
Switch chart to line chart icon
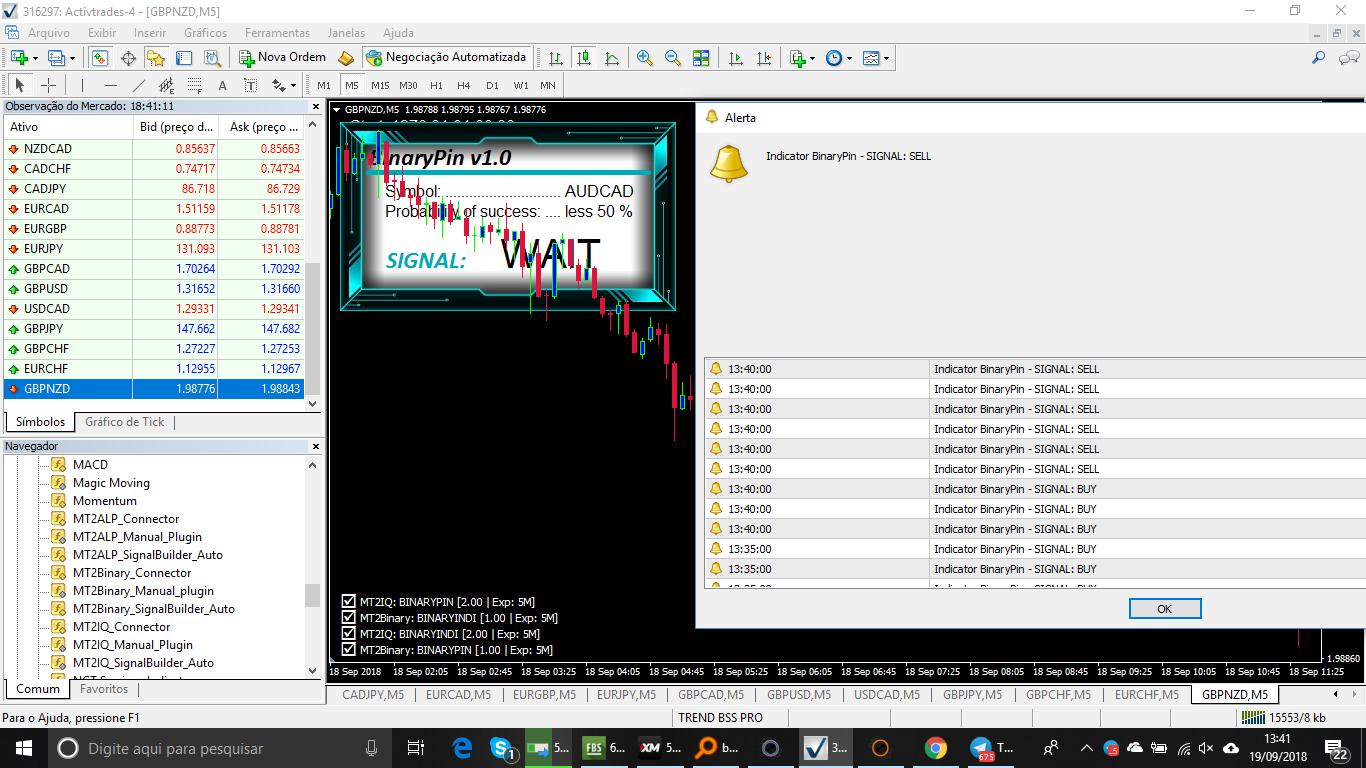[x=611, y=58]
